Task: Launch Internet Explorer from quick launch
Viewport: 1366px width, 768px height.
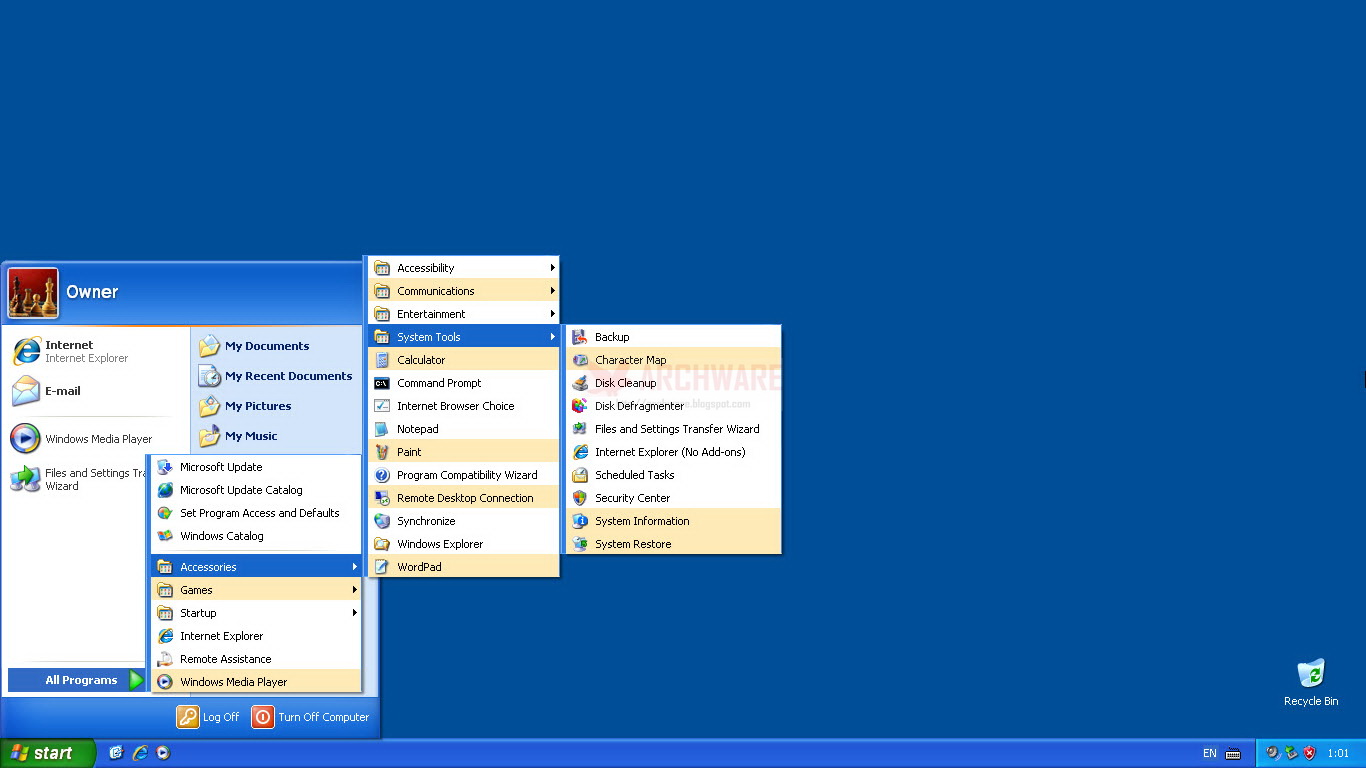Action: tap(140, 753)
